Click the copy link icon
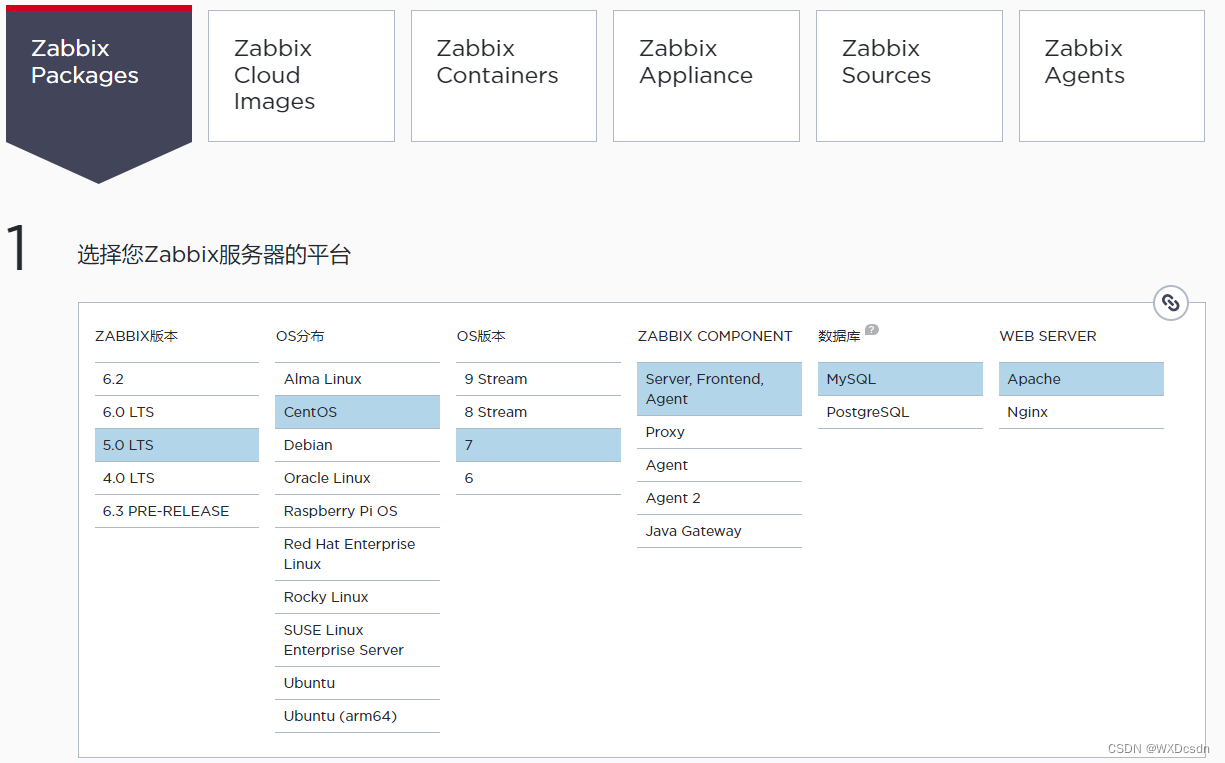 coord(1171,302)
